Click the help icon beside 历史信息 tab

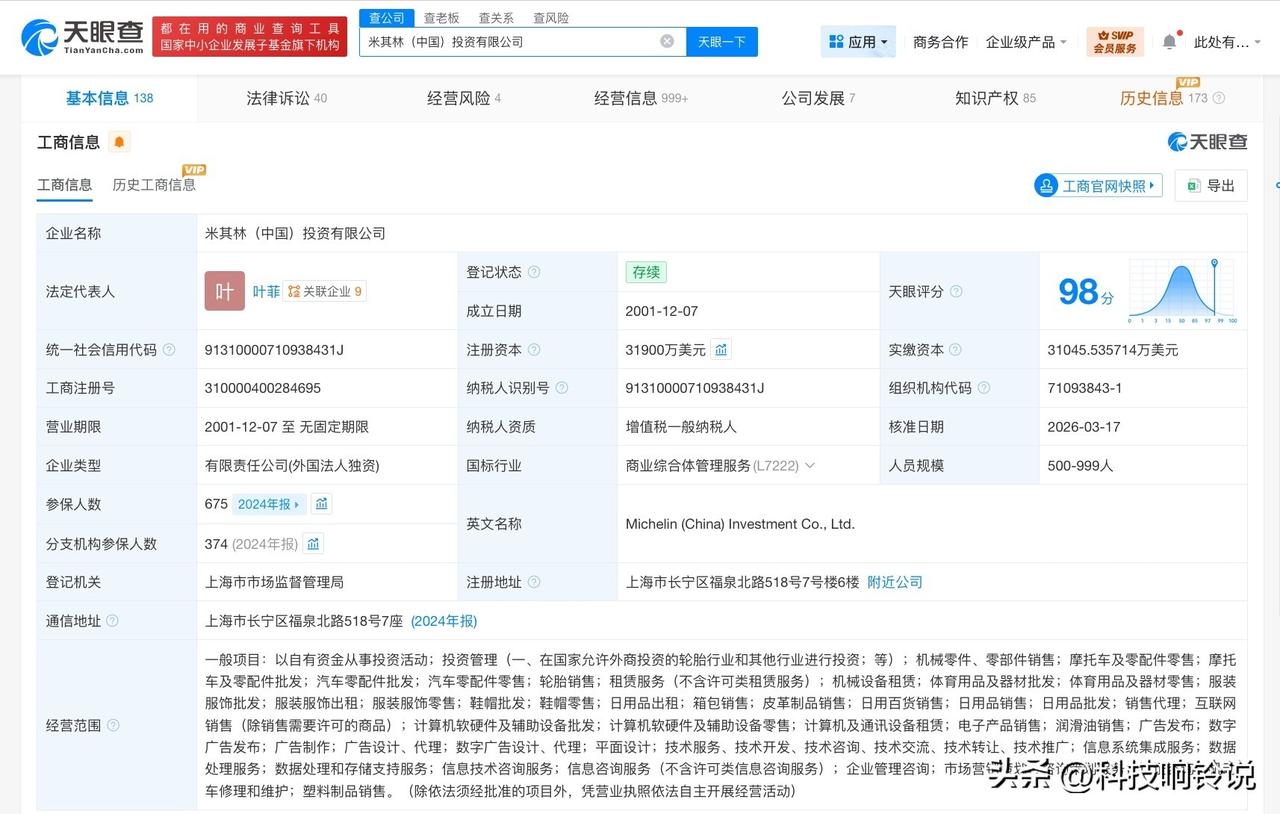tap(1219, 98)
